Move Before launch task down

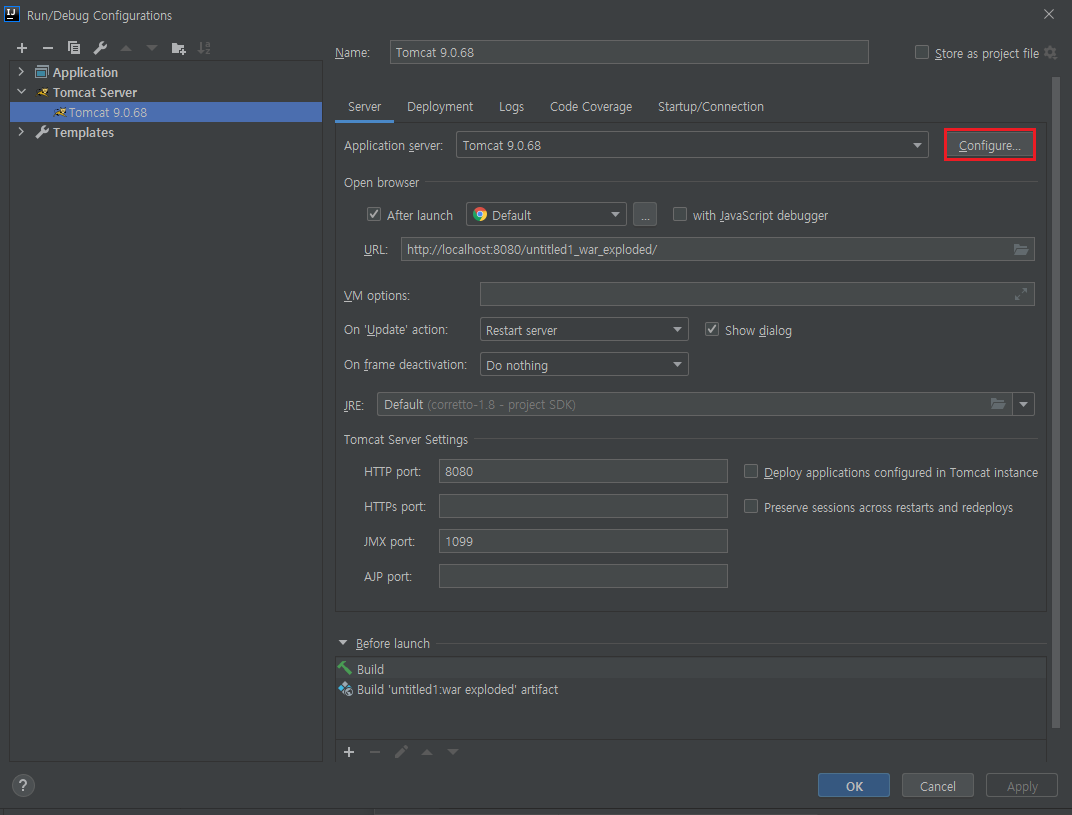pos(453,752)
